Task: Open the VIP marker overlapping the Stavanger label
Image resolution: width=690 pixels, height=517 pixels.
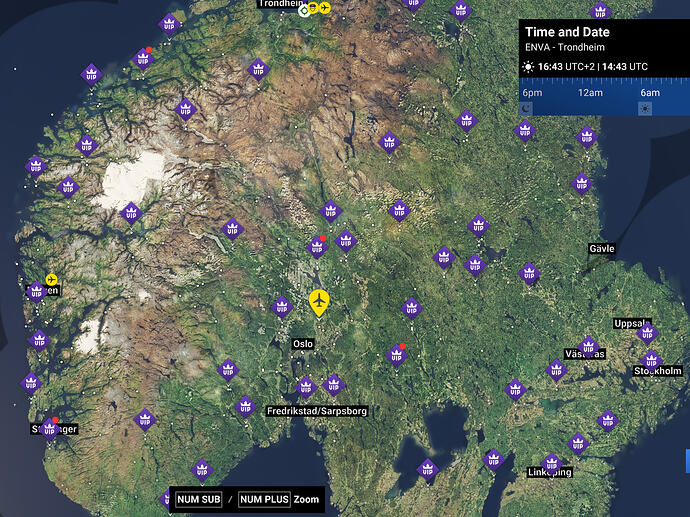Action: point(50,429)
